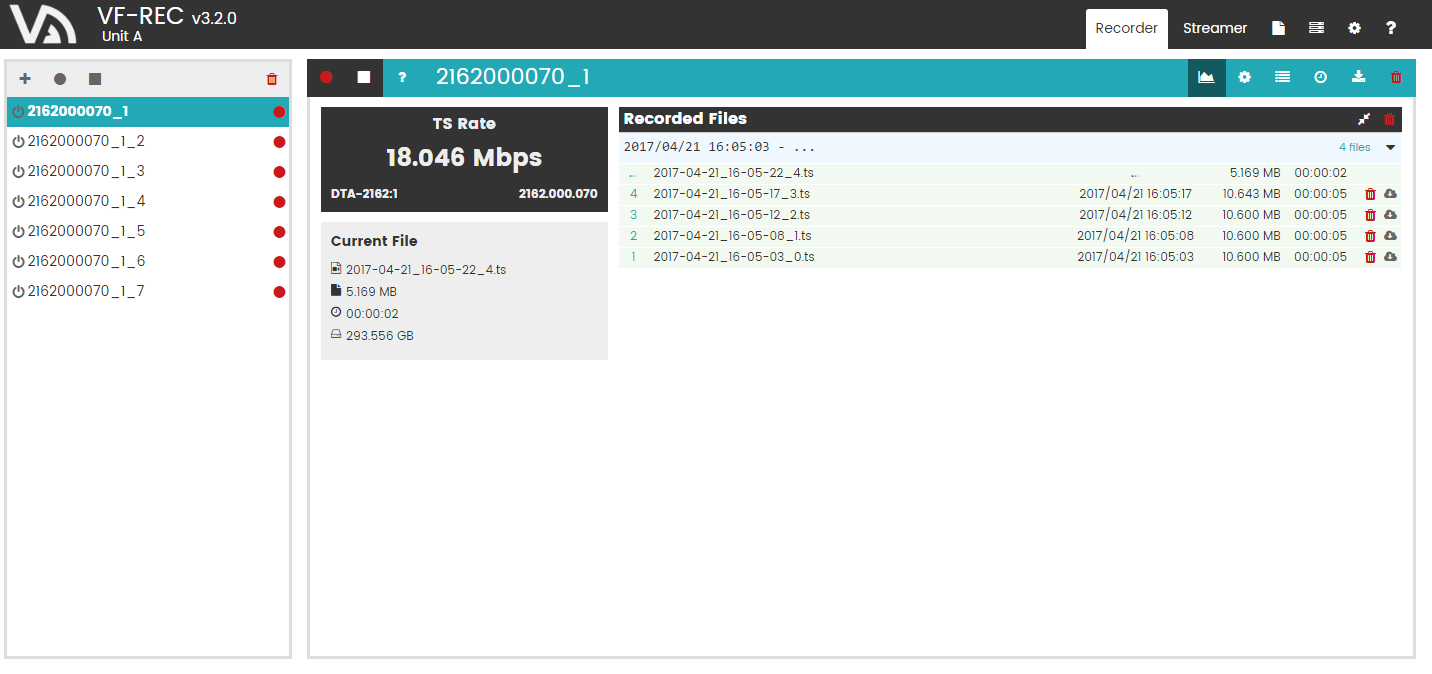Download file 2017-04-21_16-05-17_3.ts

[x=1390, y=194]
